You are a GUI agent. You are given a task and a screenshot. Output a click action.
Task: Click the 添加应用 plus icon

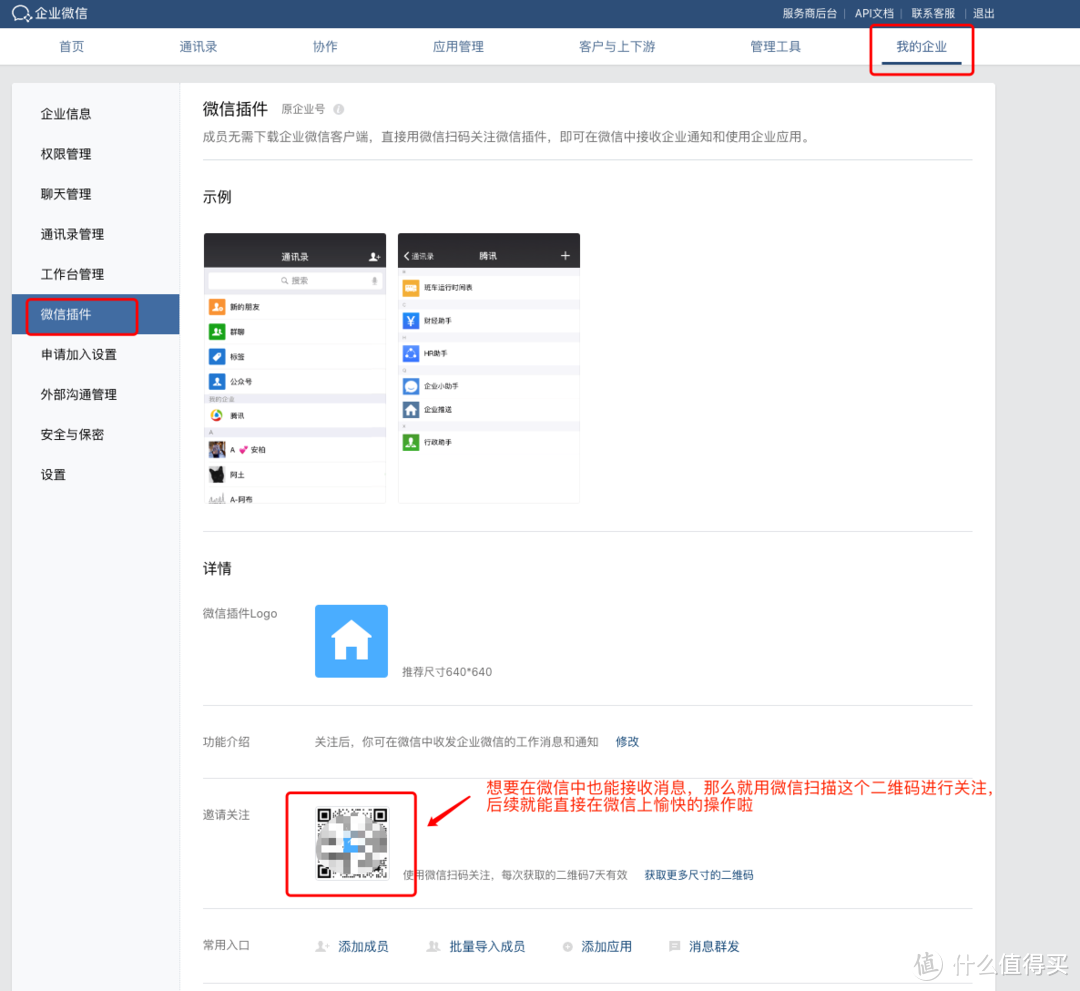(568, 946)
